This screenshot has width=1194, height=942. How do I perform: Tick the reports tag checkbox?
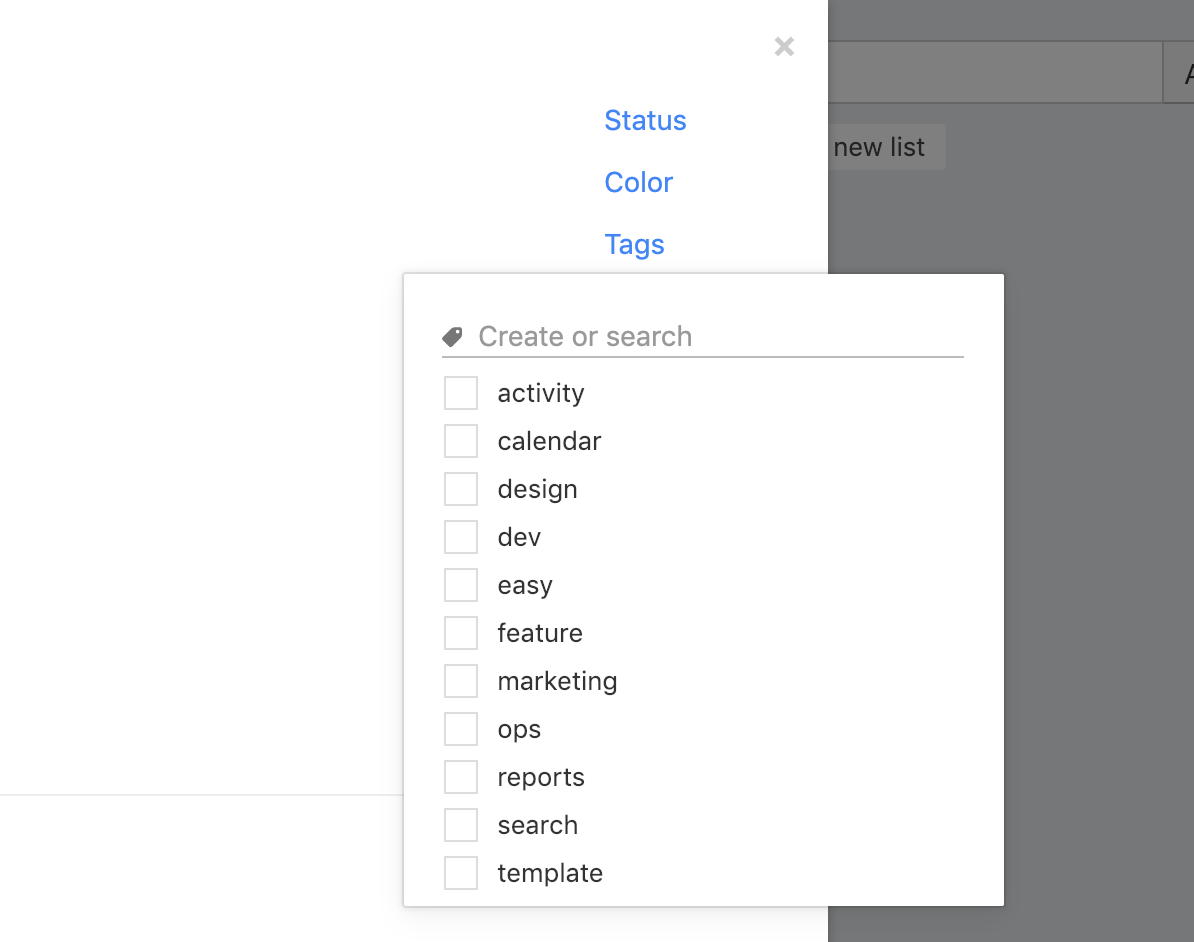coord(461,777)
